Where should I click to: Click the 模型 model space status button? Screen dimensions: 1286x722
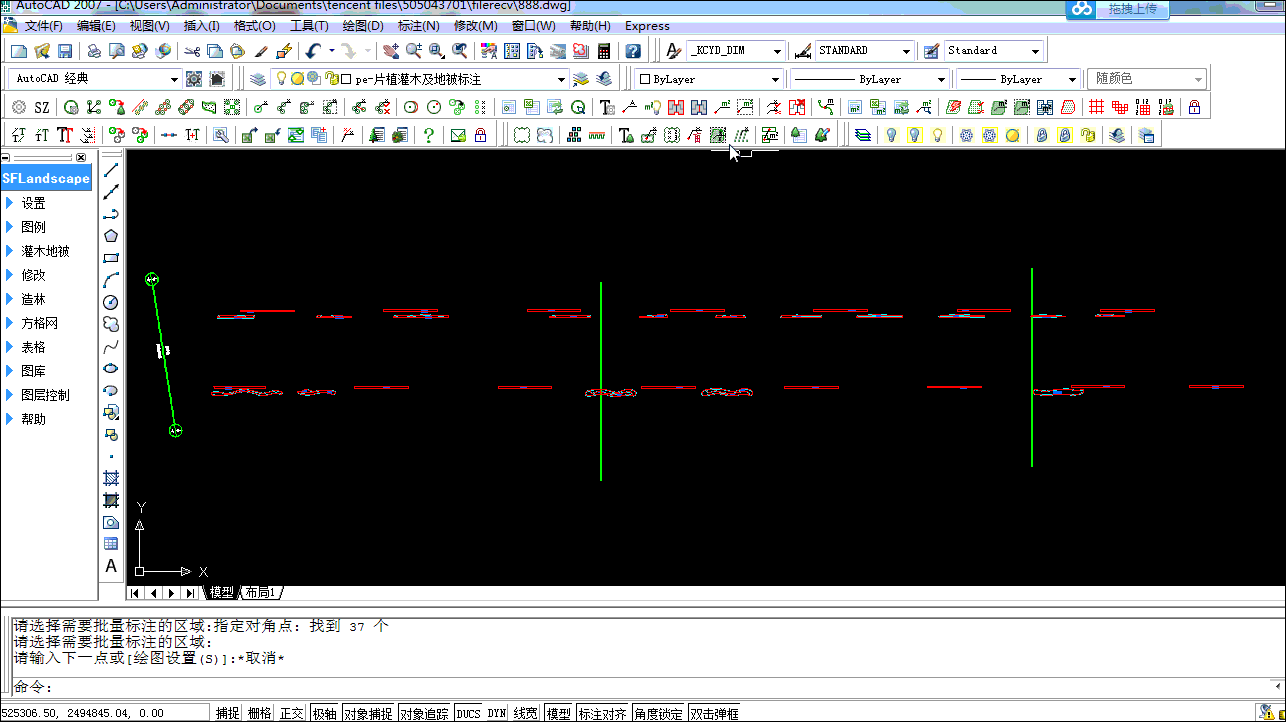tap(558, 713)
